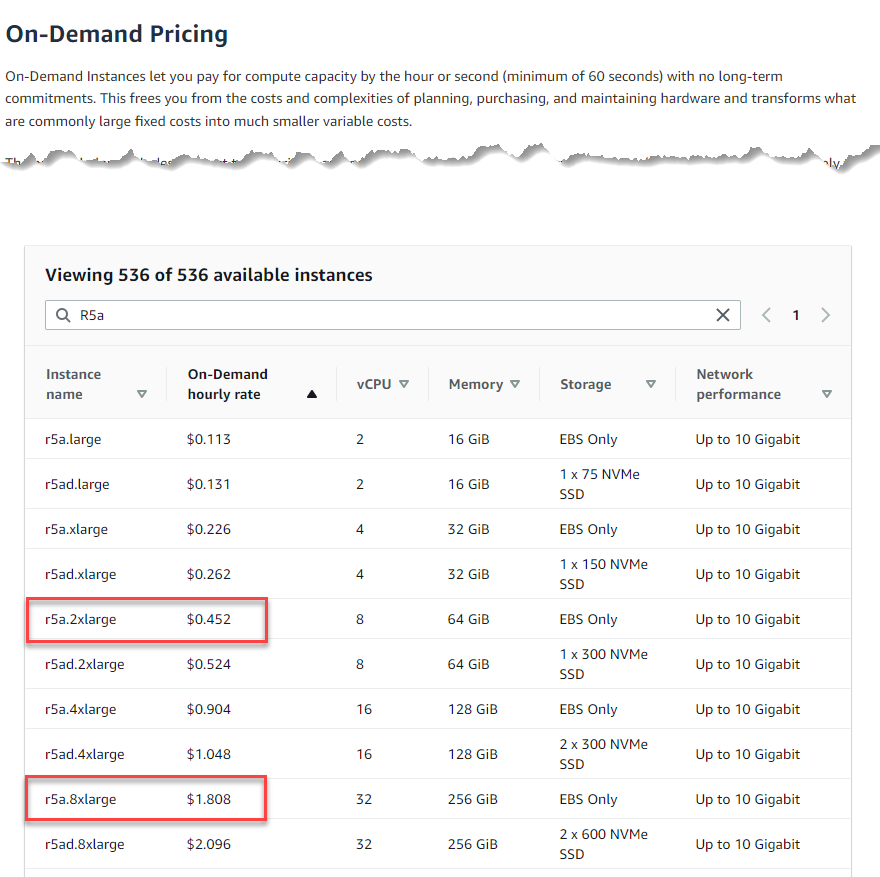Image resolution: width=880 pixels, height=877 pixels.
Task: Sort by Instance name column arrow
Action: pos(141,394)
